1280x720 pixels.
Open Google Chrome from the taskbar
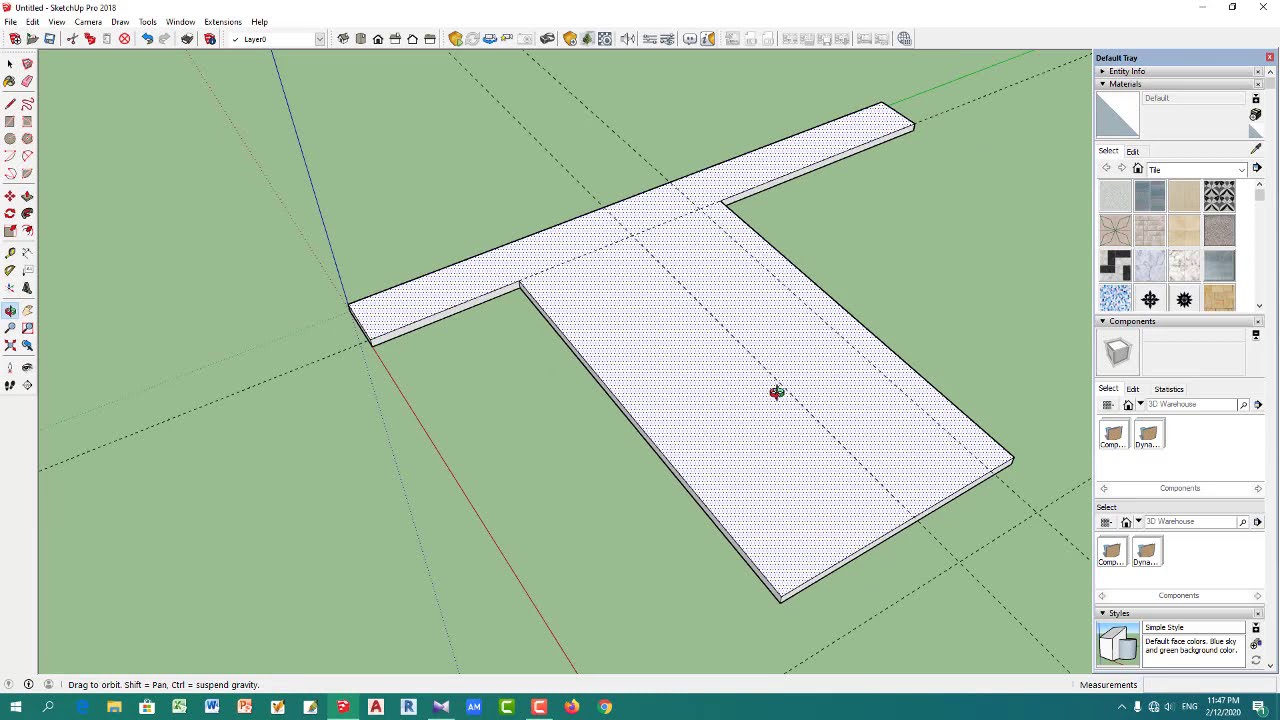(x=605, y=707)
